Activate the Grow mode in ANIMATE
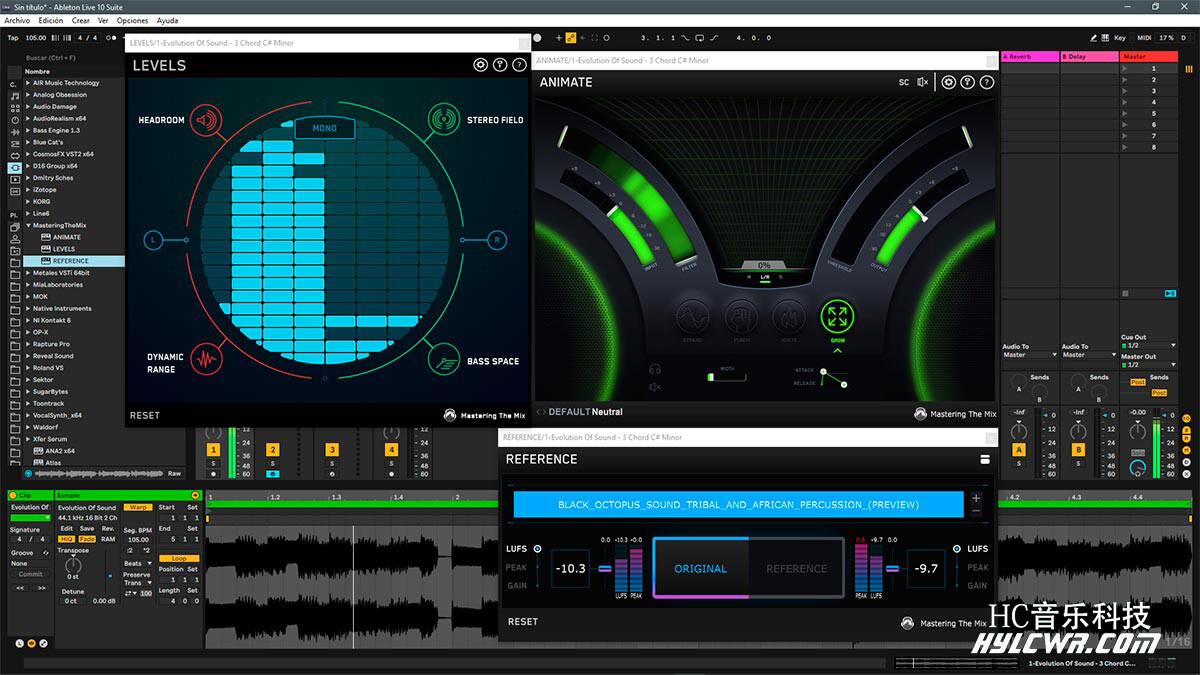1200x675 pixels. (838, 317)
